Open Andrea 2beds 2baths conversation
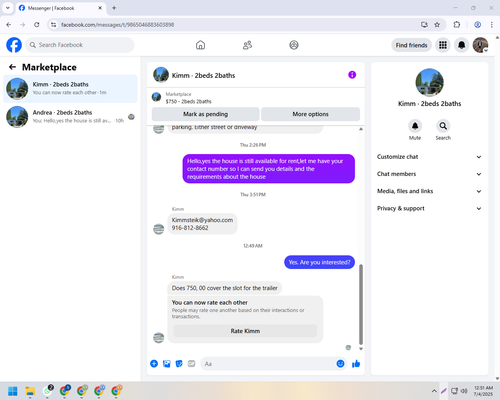 click(70, 117)
